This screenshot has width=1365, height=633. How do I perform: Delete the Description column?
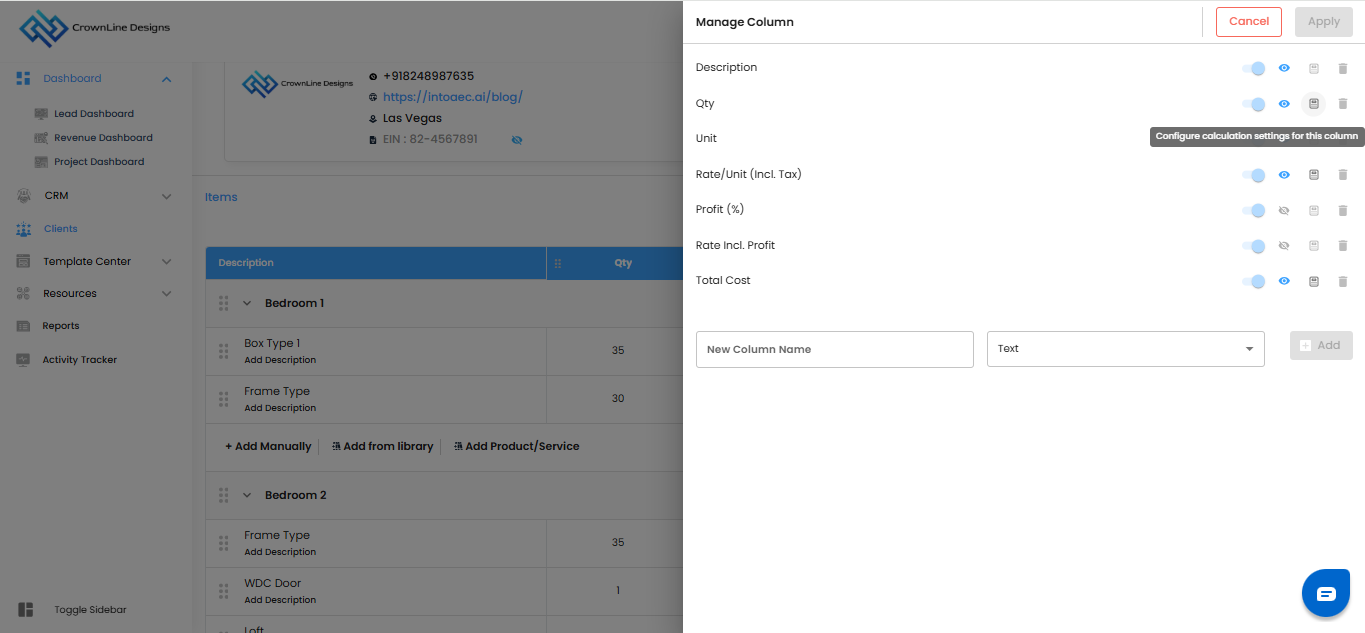coord(1343,69)
